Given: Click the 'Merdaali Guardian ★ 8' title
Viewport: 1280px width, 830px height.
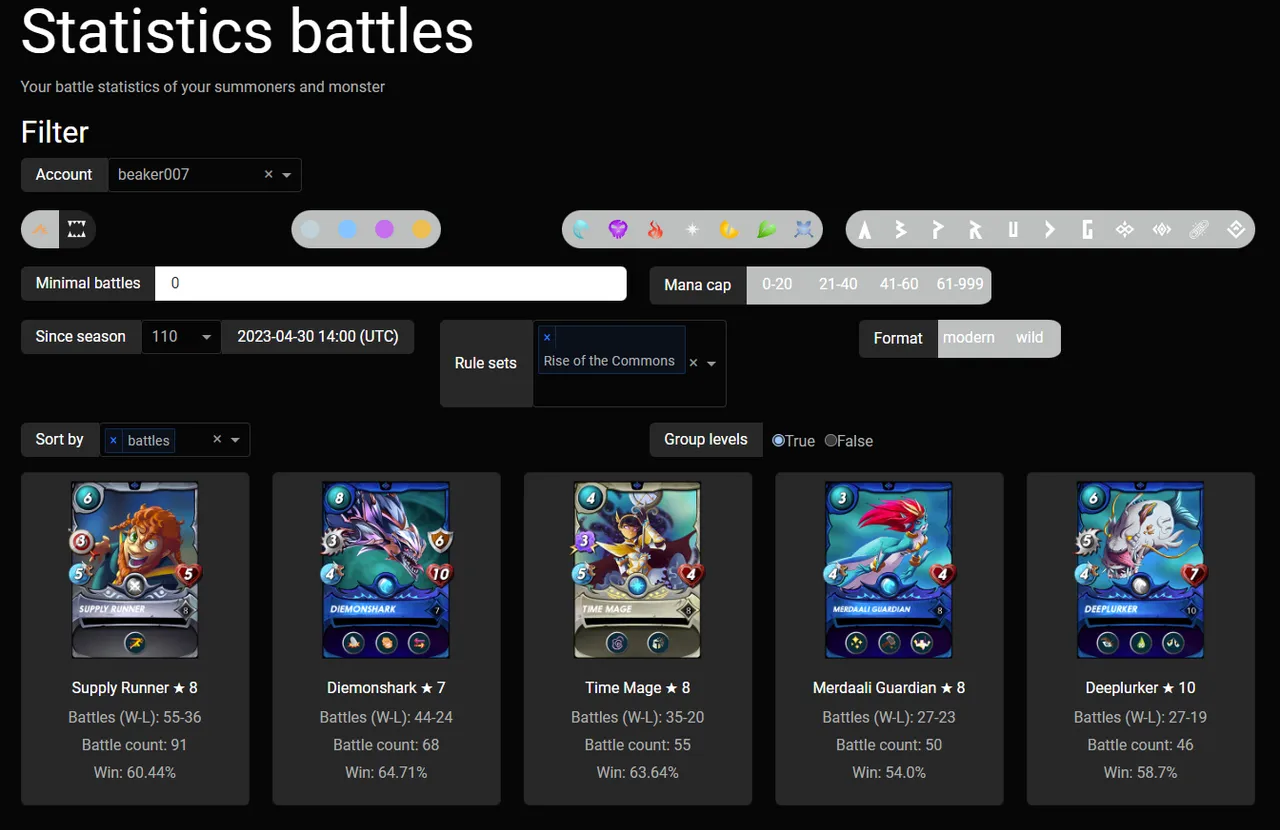Looking at the screenshot, I should (889, 688).
